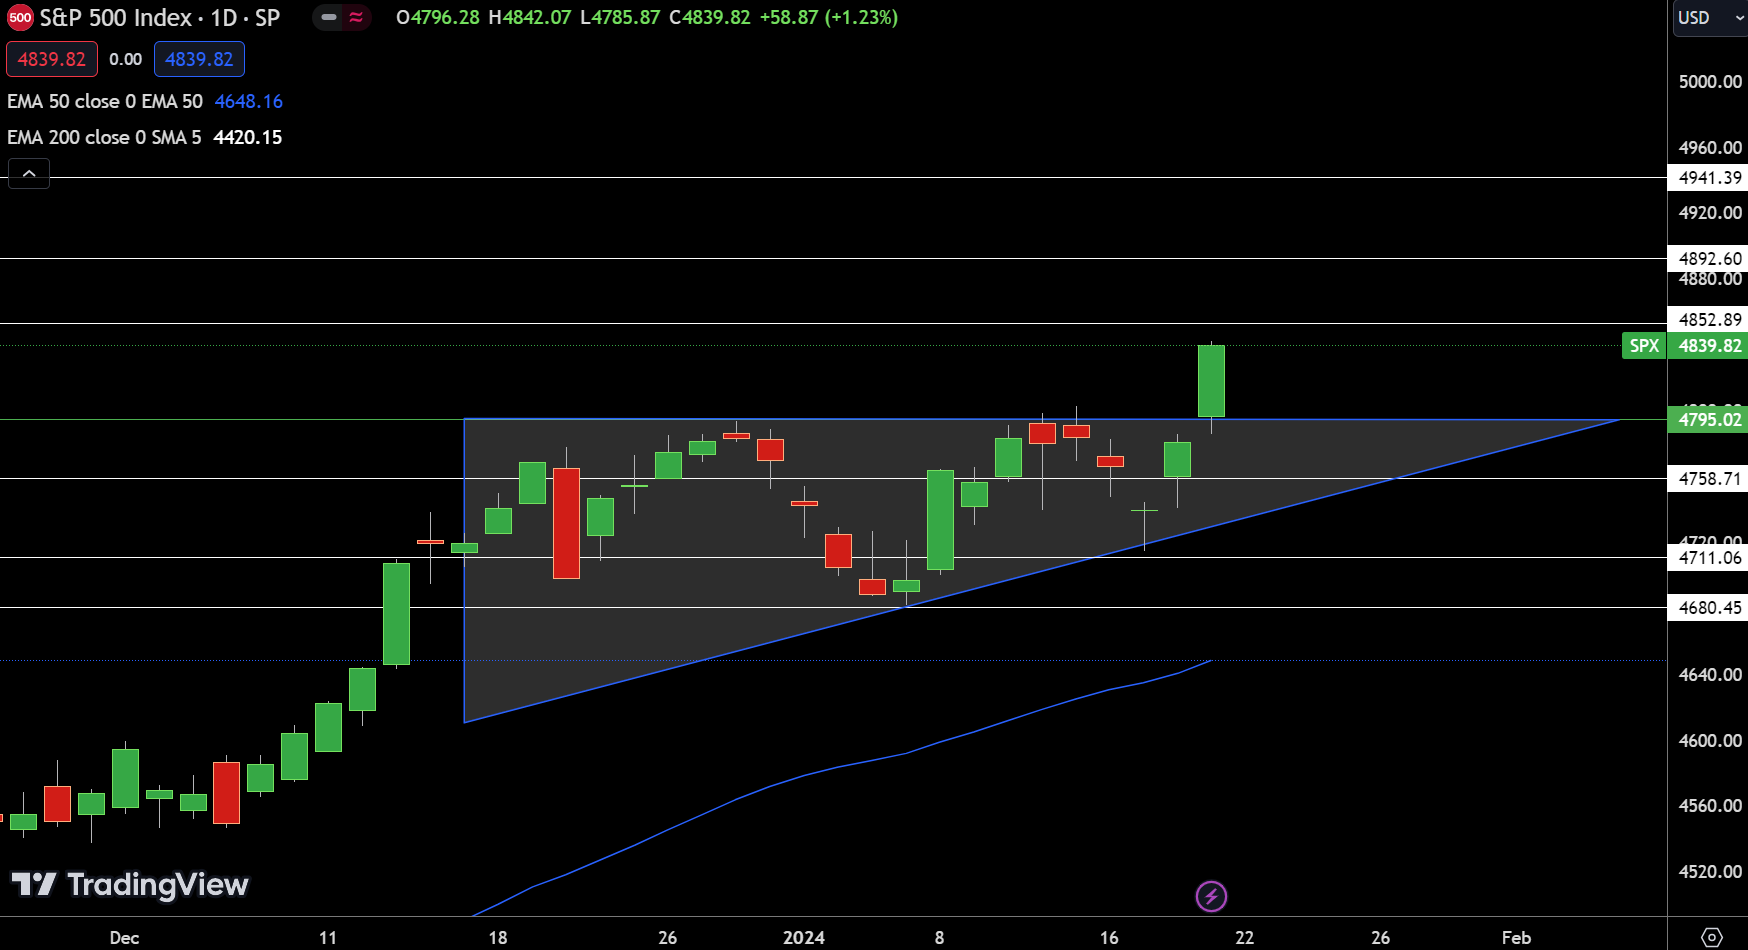This screenshot has width=1748, height=950.
Task: Click the red approximate data icon
Action: (x=356, y=17)
